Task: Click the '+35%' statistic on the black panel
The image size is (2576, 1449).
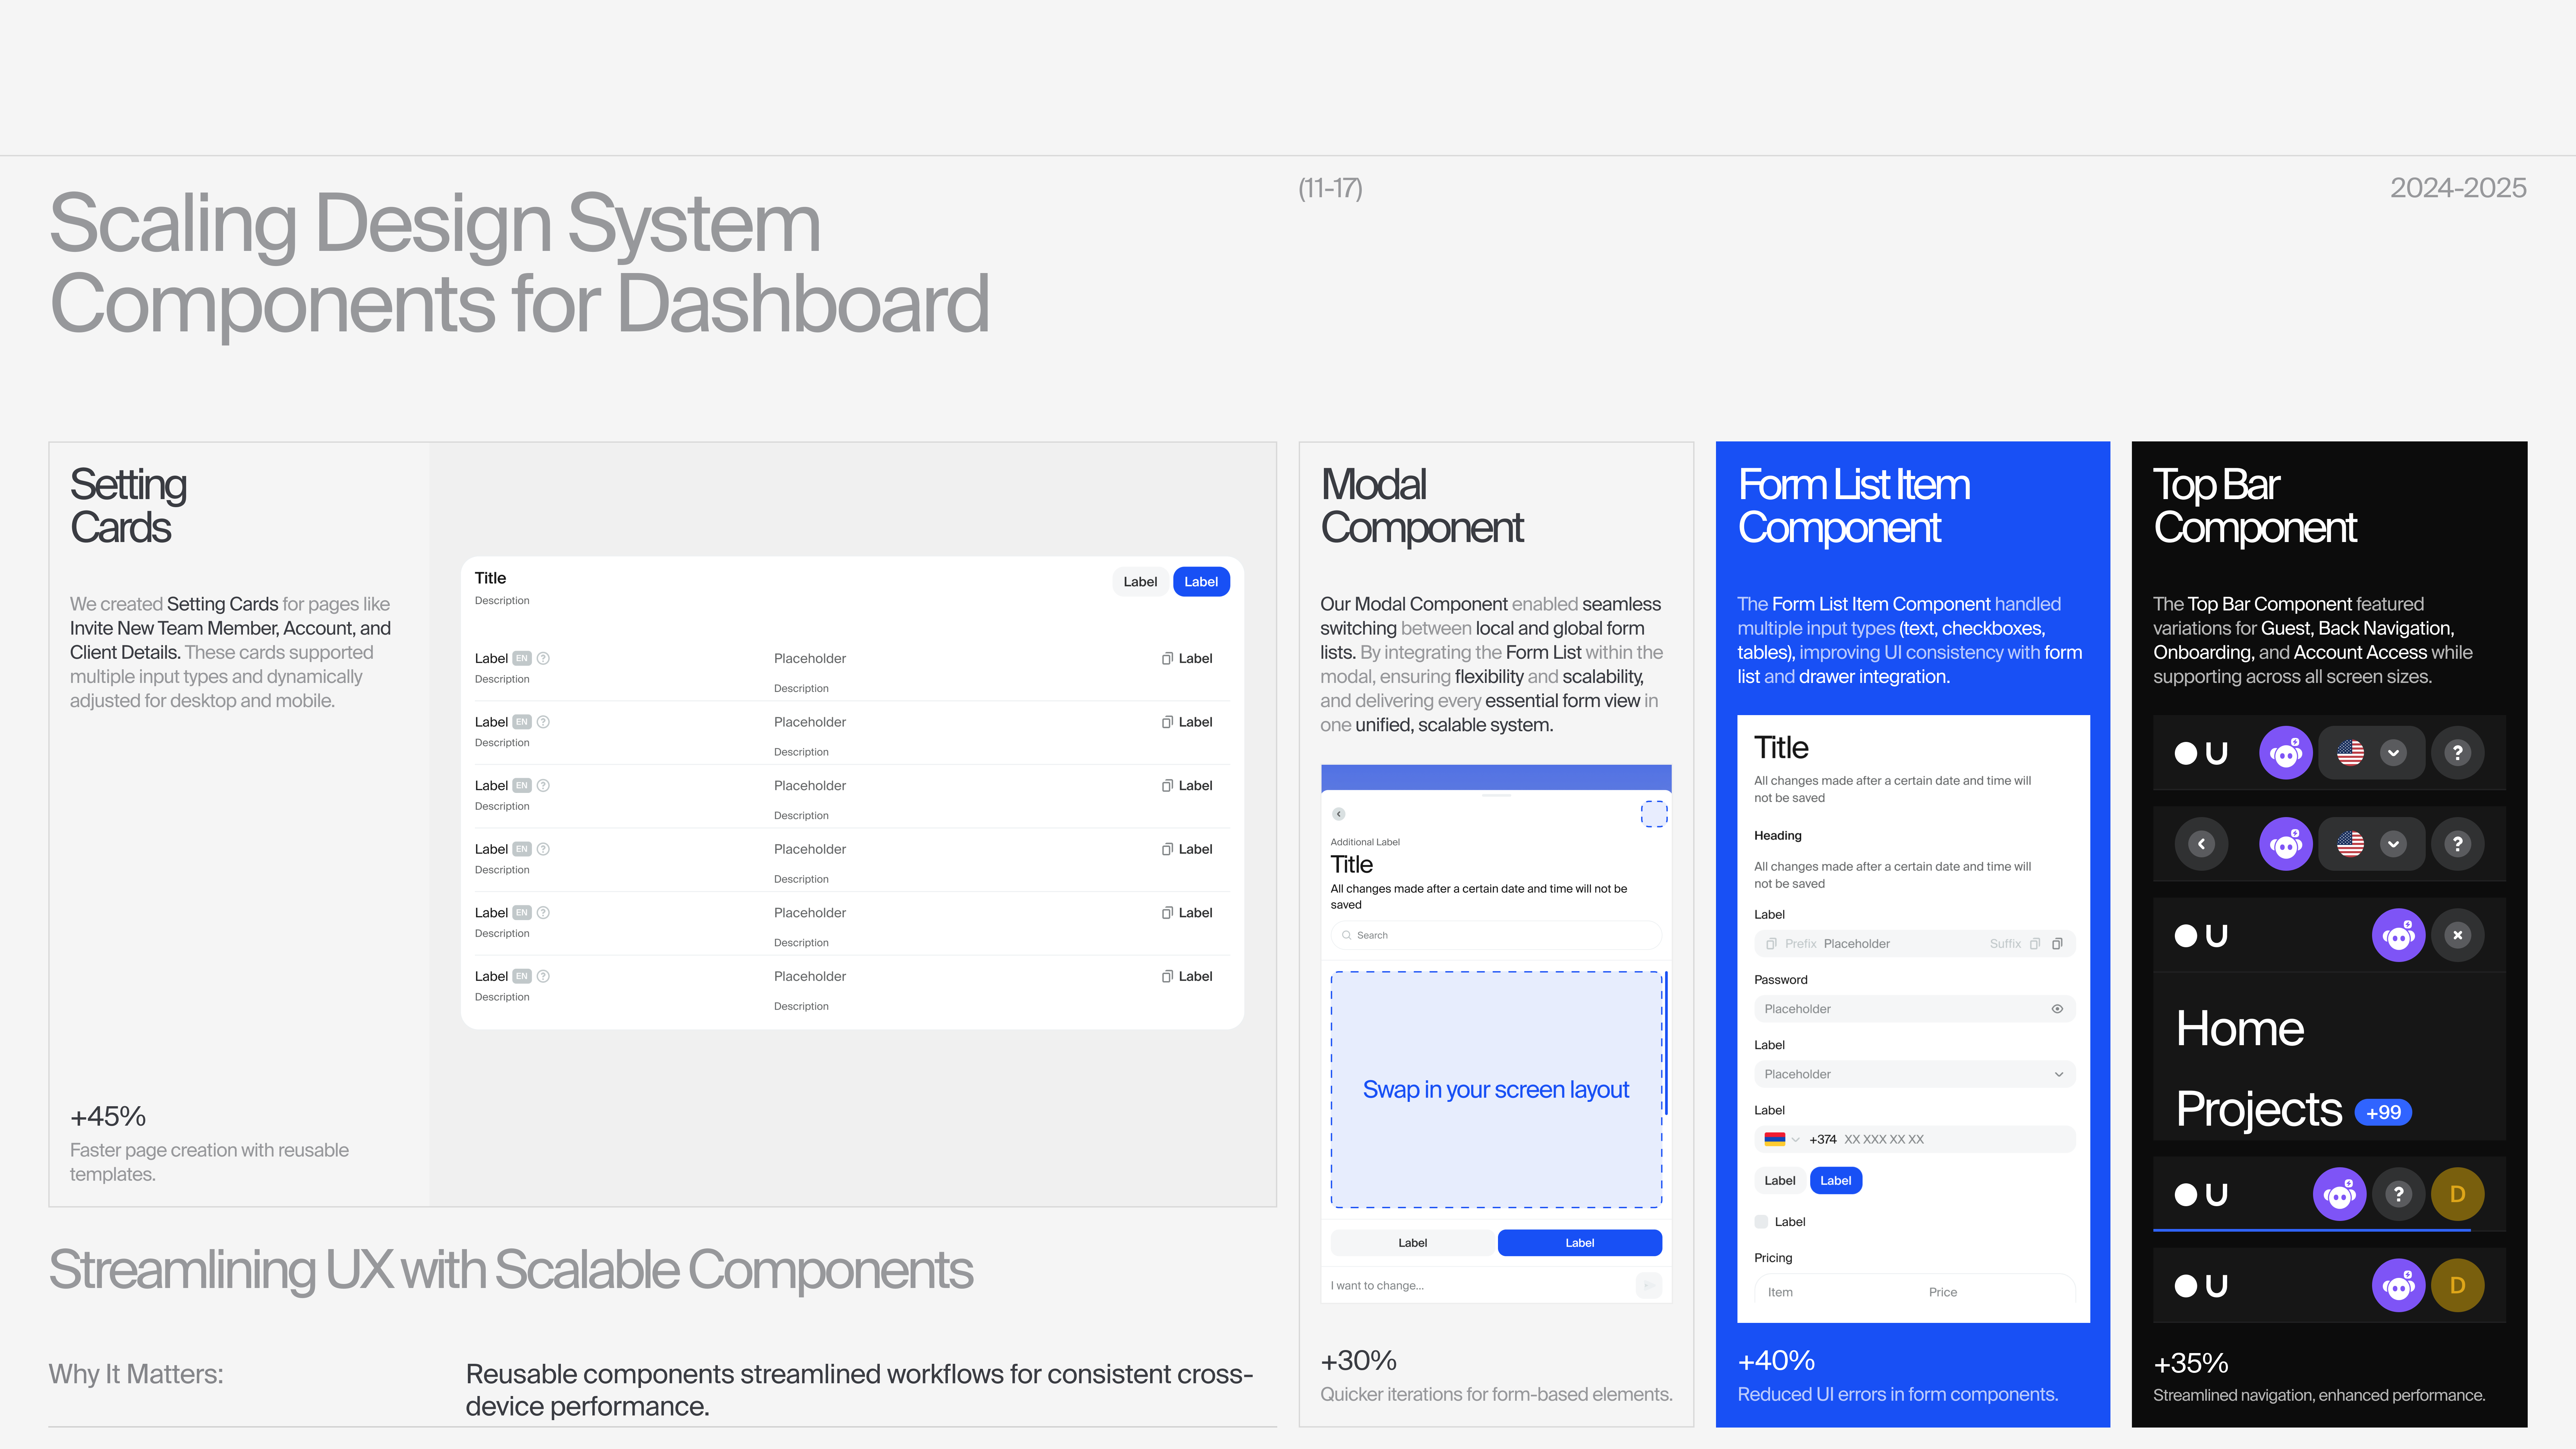Action: [x=2191, y=1363]
